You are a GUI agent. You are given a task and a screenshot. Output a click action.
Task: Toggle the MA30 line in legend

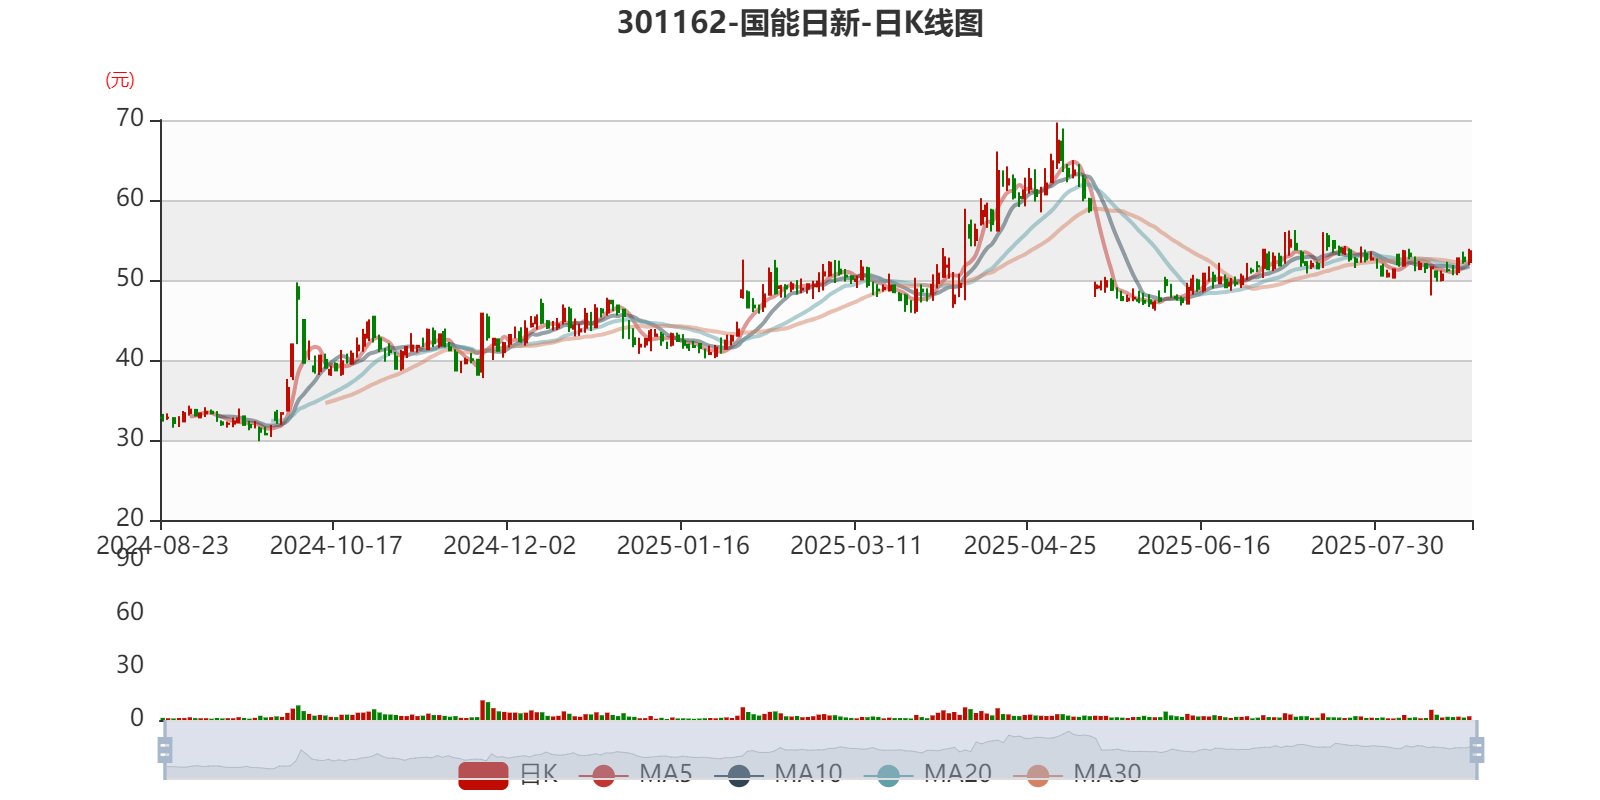1077,774
